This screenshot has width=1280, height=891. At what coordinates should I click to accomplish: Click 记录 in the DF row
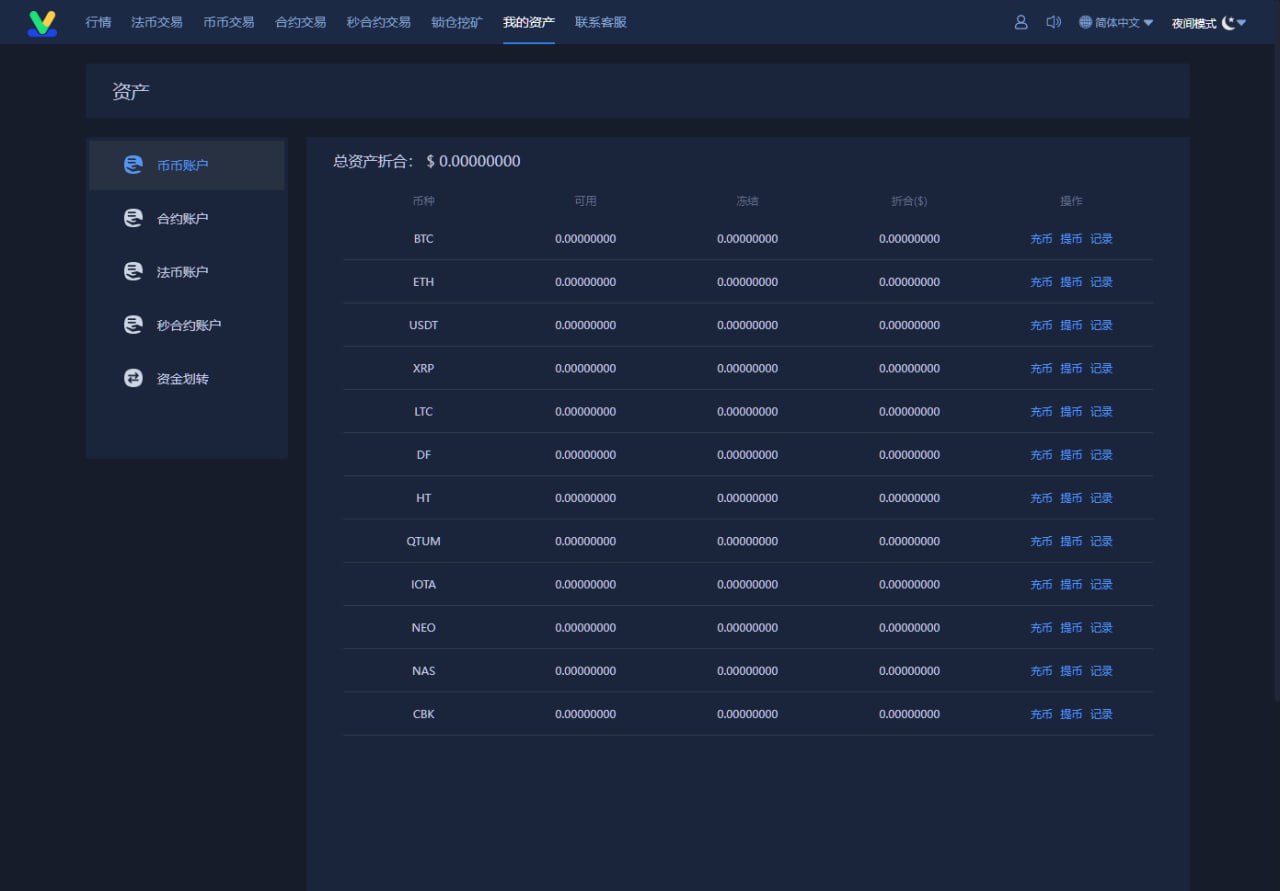1101,455
